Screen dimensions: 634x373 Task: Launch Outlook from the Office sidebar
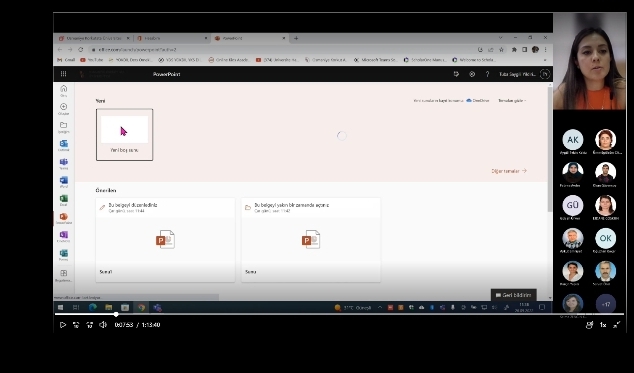pos(63,145)
